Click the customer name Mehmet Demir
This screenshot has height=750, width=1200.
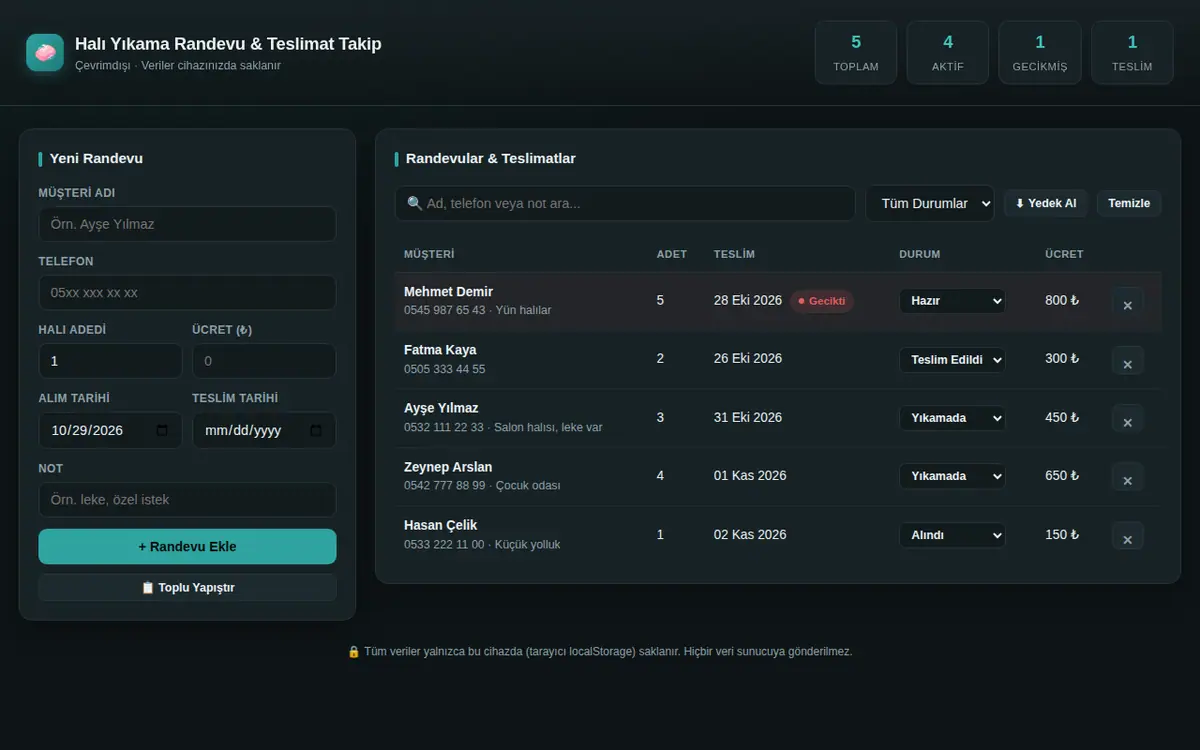(x=448, y=292)
